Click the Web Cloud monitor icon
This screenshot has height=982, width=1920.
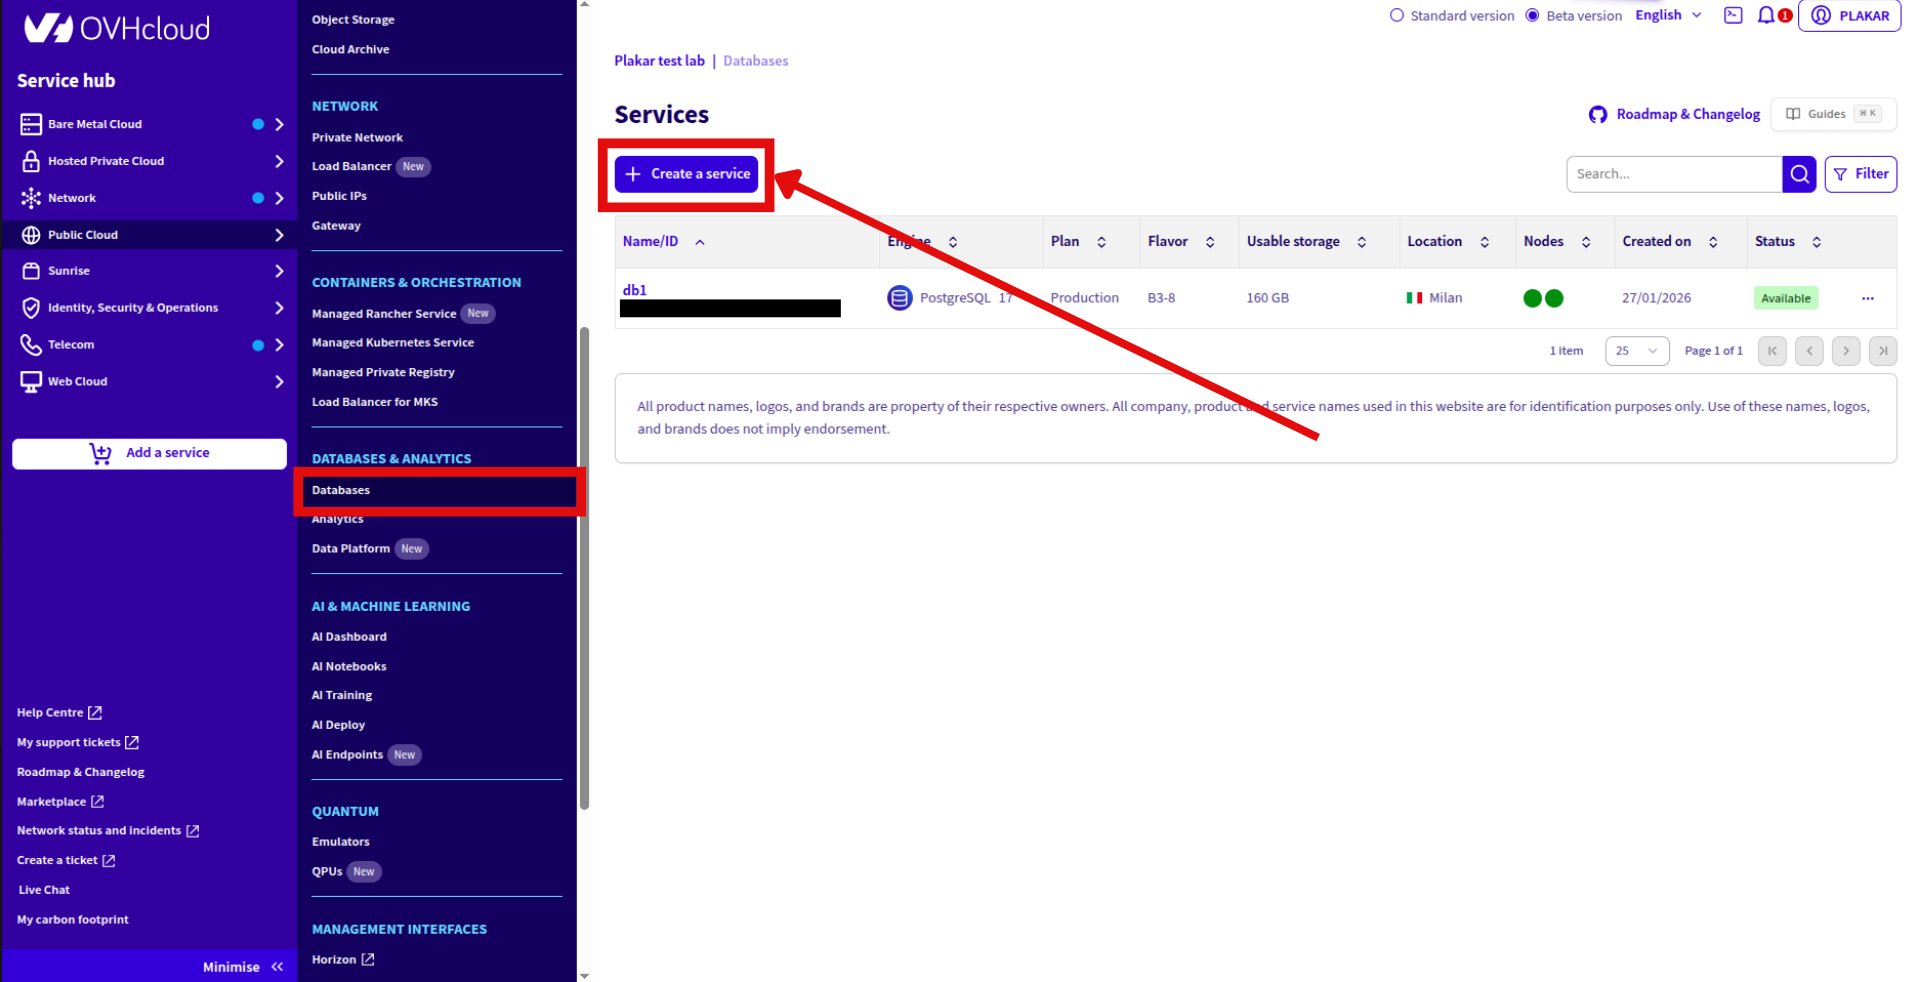pyautogui.click(x=31, y=382)
